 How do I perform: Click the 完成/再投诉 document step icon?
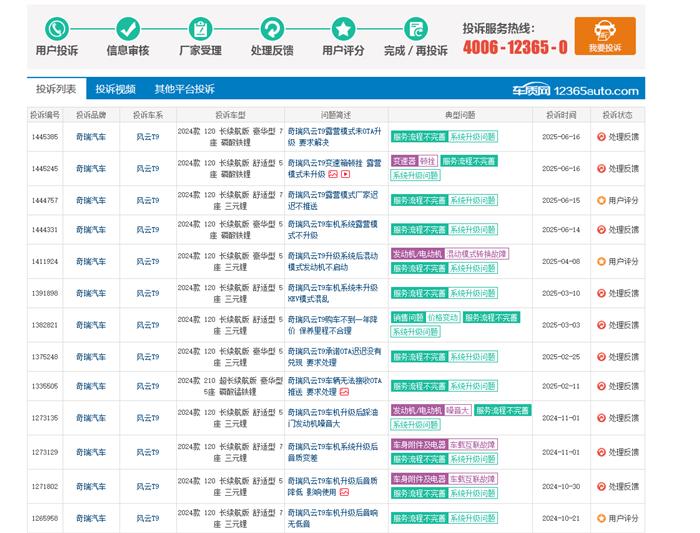(x=416, y=29)
